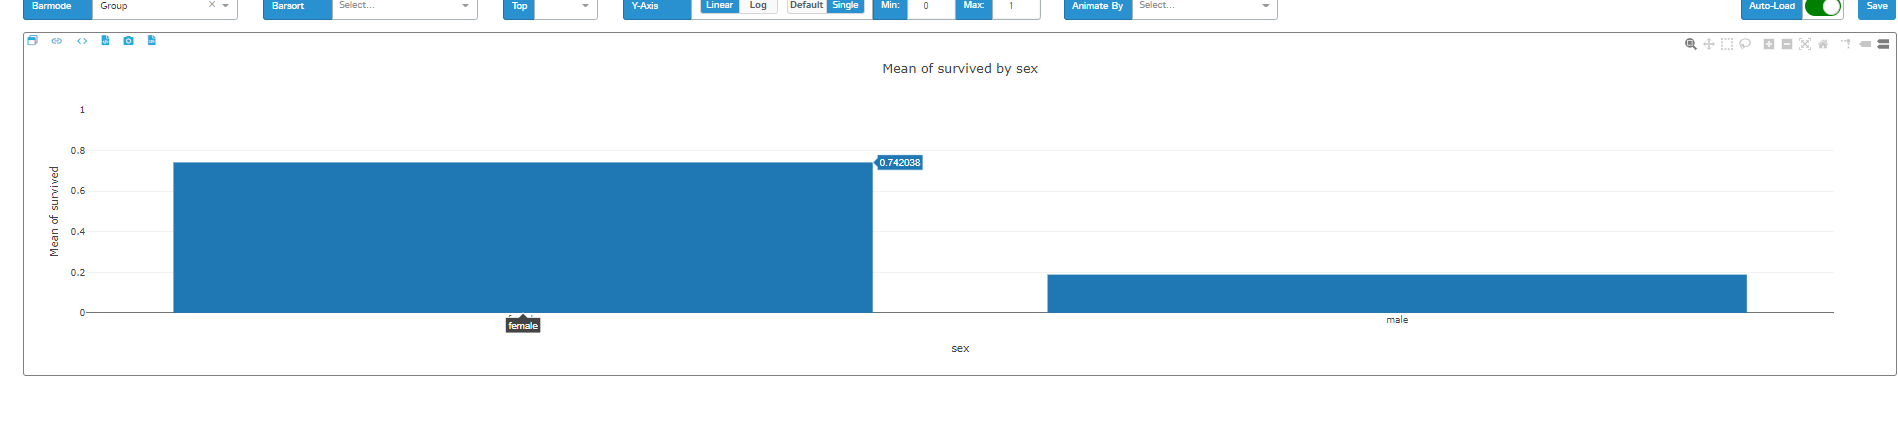Screen dimensions: 1898x422
Task: Click the Y-axis Max input field
Action: pos(1015,7)
